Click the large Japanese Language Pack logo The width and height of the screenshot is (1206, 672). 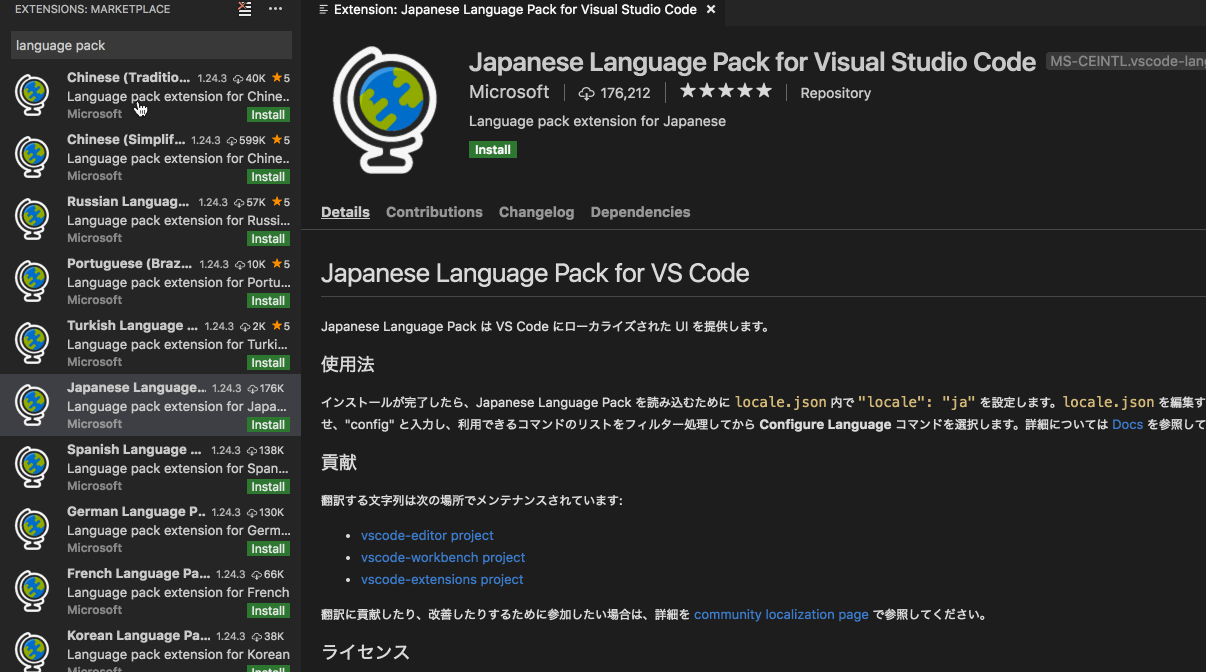(384, 109)
